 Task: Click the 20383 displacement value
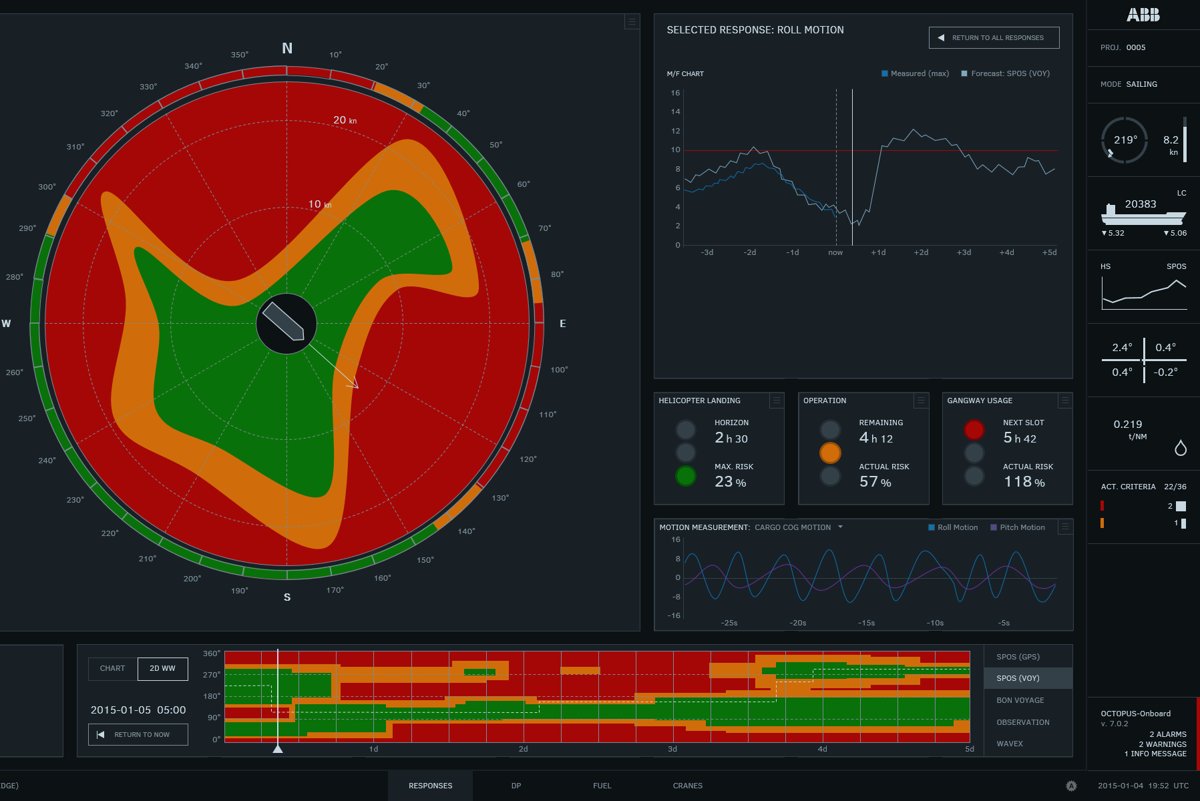pos(1141,204)
